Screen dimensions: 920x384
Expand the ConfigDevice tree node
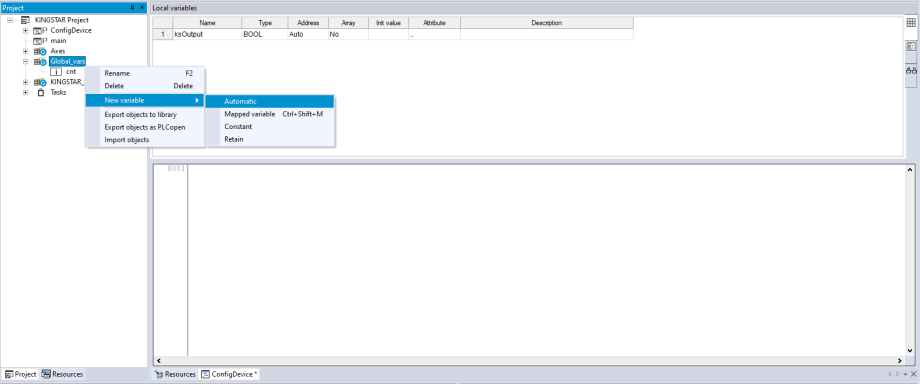pyautogui.click(x=25, y=31)
